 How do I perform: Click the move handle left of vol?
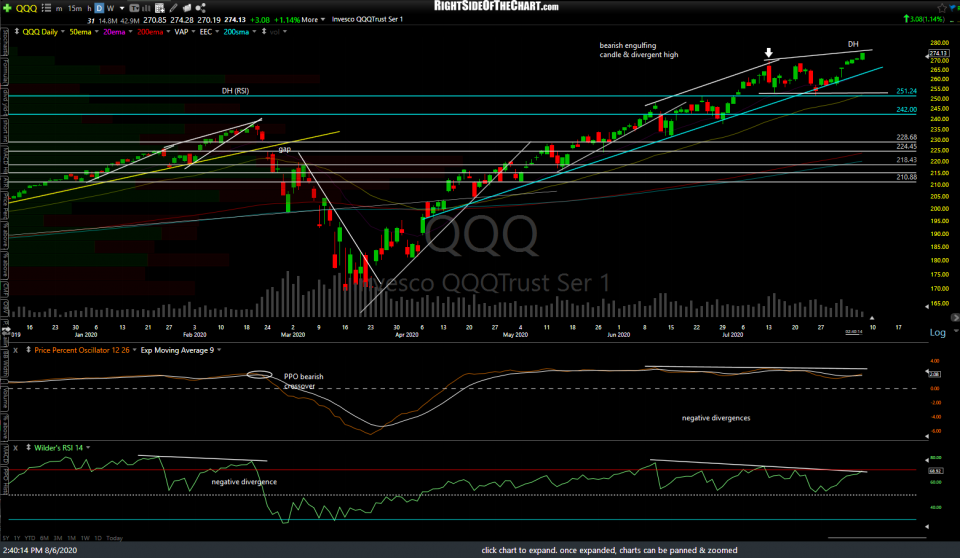(x=264, y=32)
